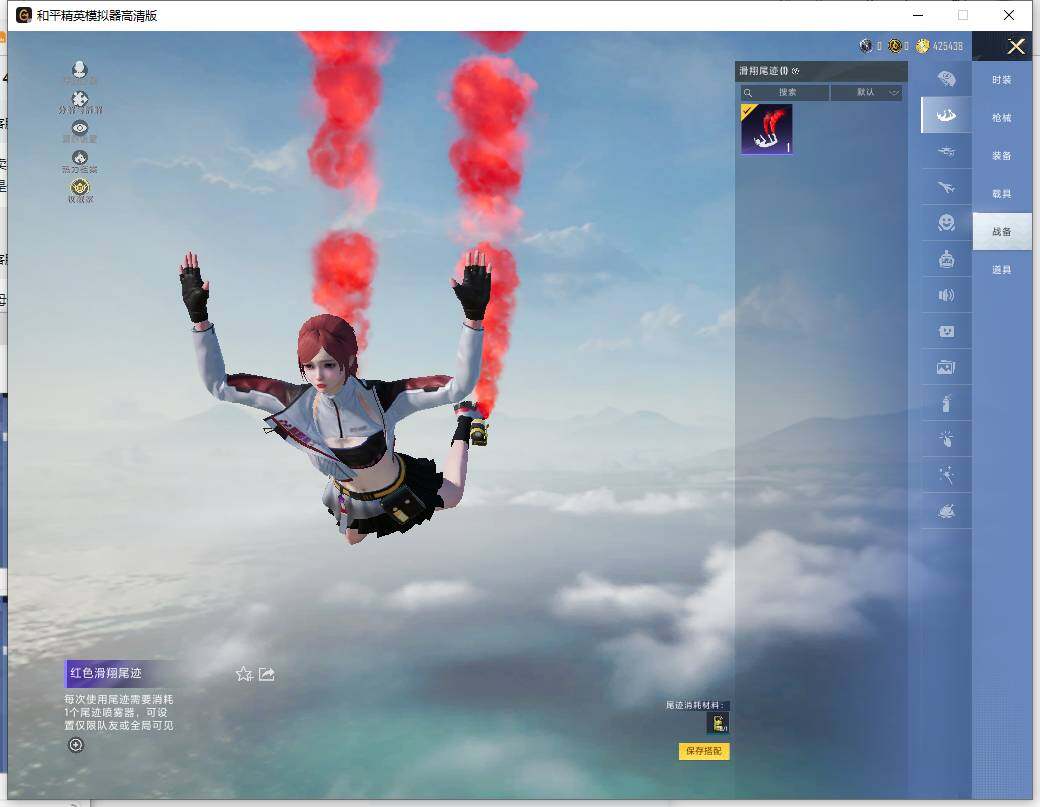Open the tapping hand effect subcategory icon
Screen dimensions: 1040x807
tap(946, 439)
